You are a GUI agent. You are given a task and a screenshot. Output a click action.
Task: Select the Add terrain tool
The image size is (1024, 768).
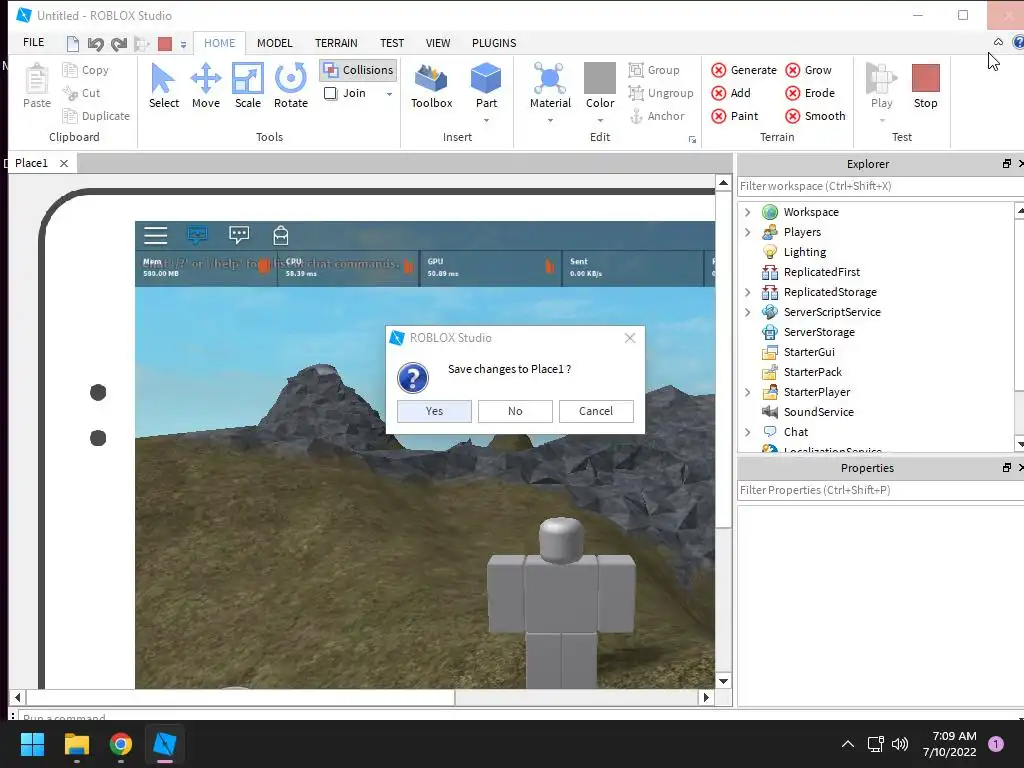[731, 93]
